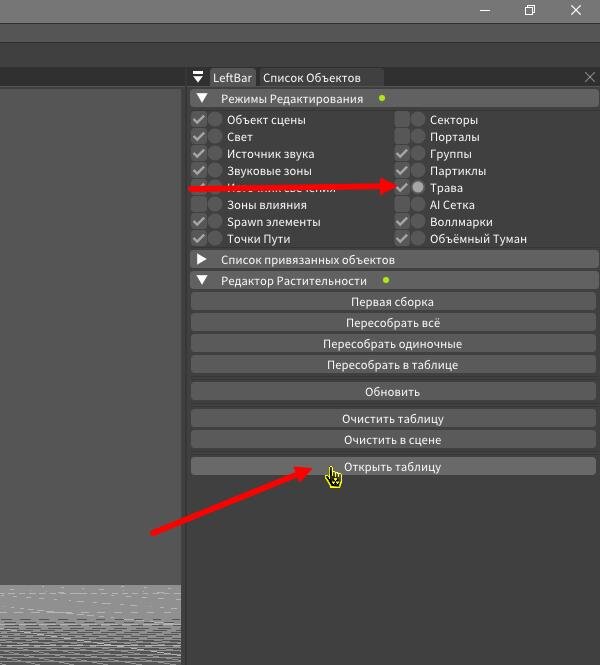Open the table with Открыть таблицу
Image resolution: width=600 pixels, height=665 pixels.
click(393, 467)
